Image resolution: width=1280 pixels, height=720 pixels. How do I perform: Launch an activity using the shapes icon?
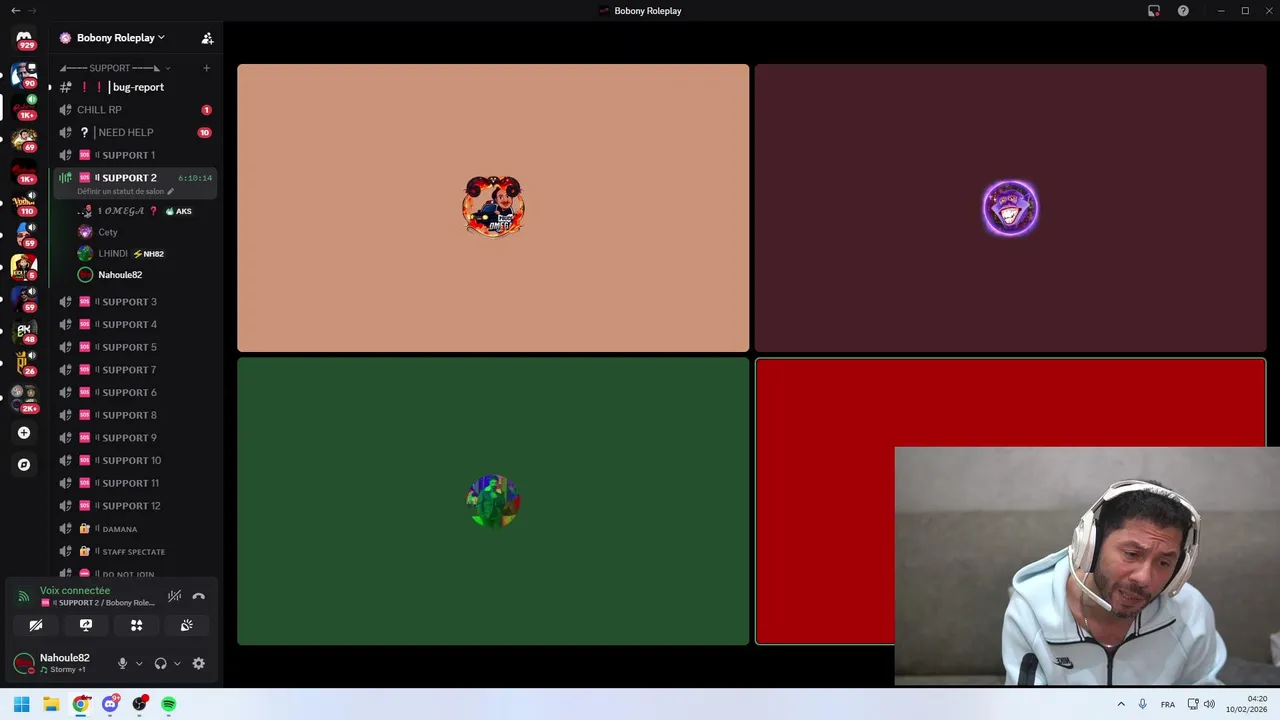coord(137,625)
